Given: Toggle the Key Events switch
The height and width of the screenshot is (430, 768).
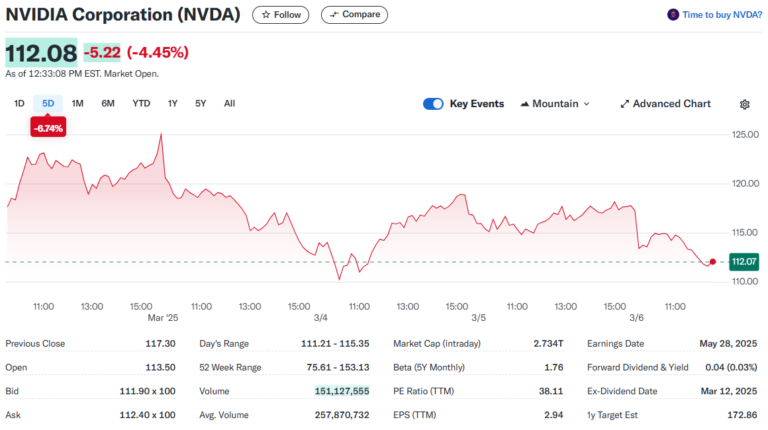Looking at the screenshot, I should [x=433, y=104].
